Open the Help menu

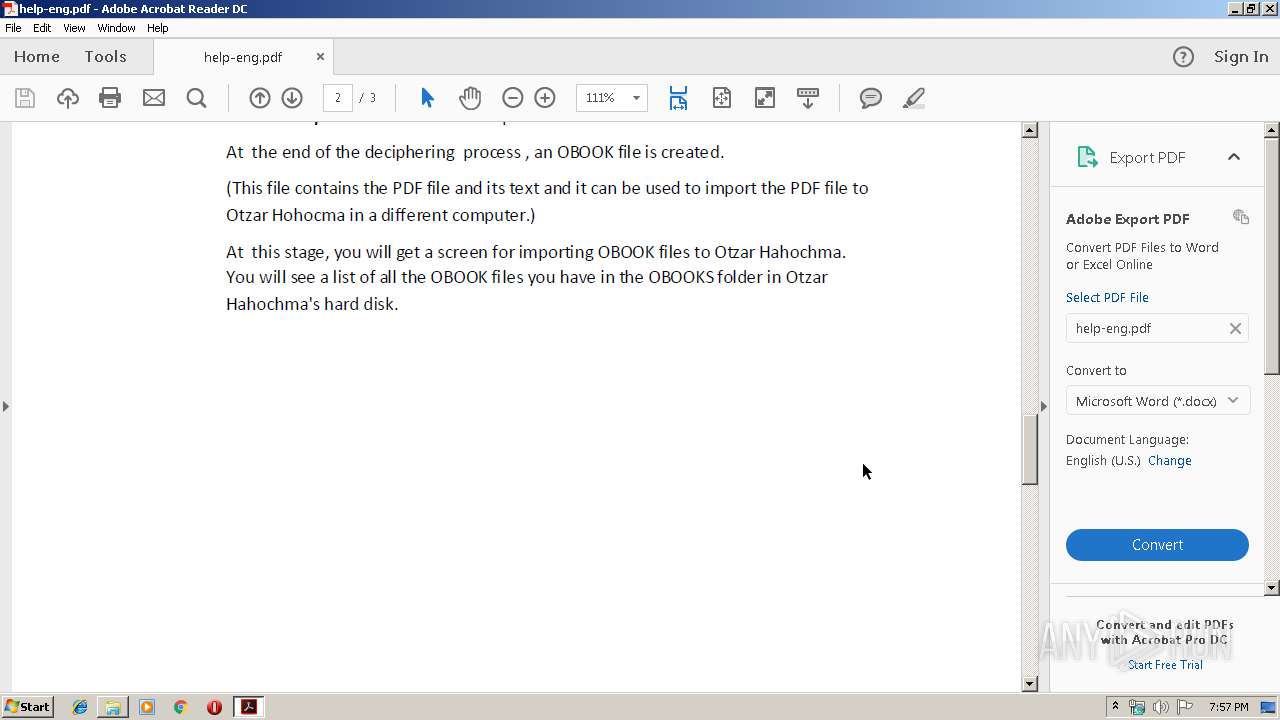pyautogui.click(x=158, y=28)
